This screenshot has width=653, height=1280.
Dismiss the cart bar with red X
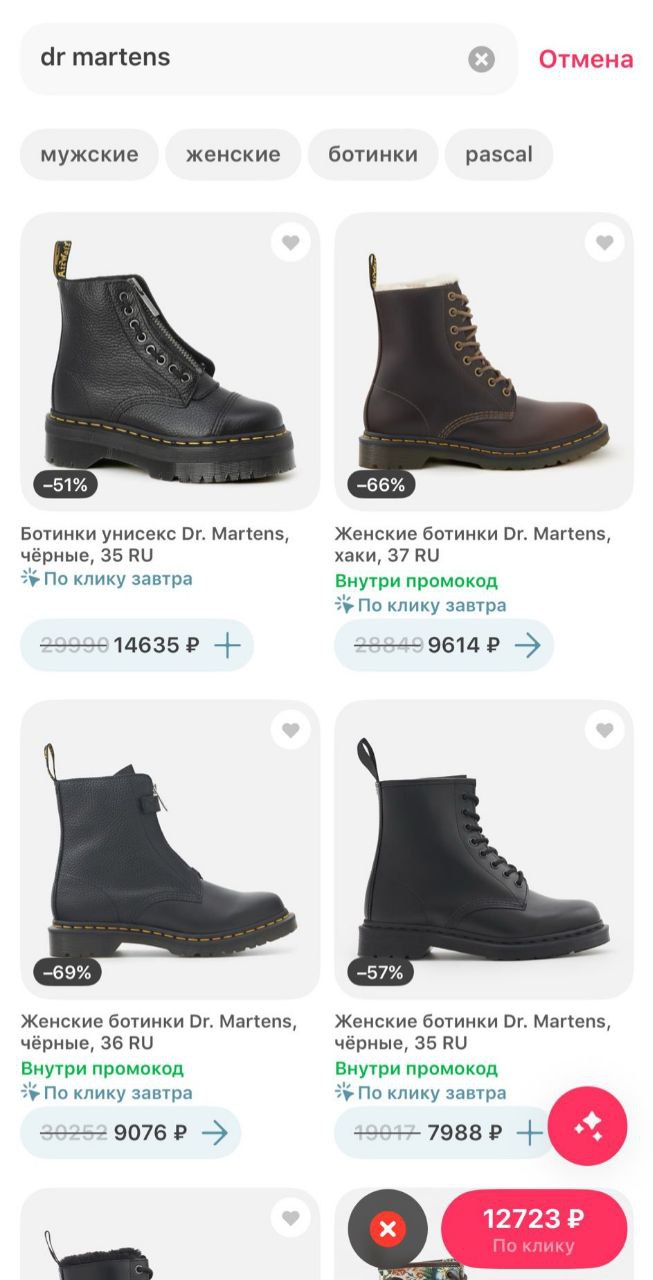pyautogui.click(x=388, y=1229)
